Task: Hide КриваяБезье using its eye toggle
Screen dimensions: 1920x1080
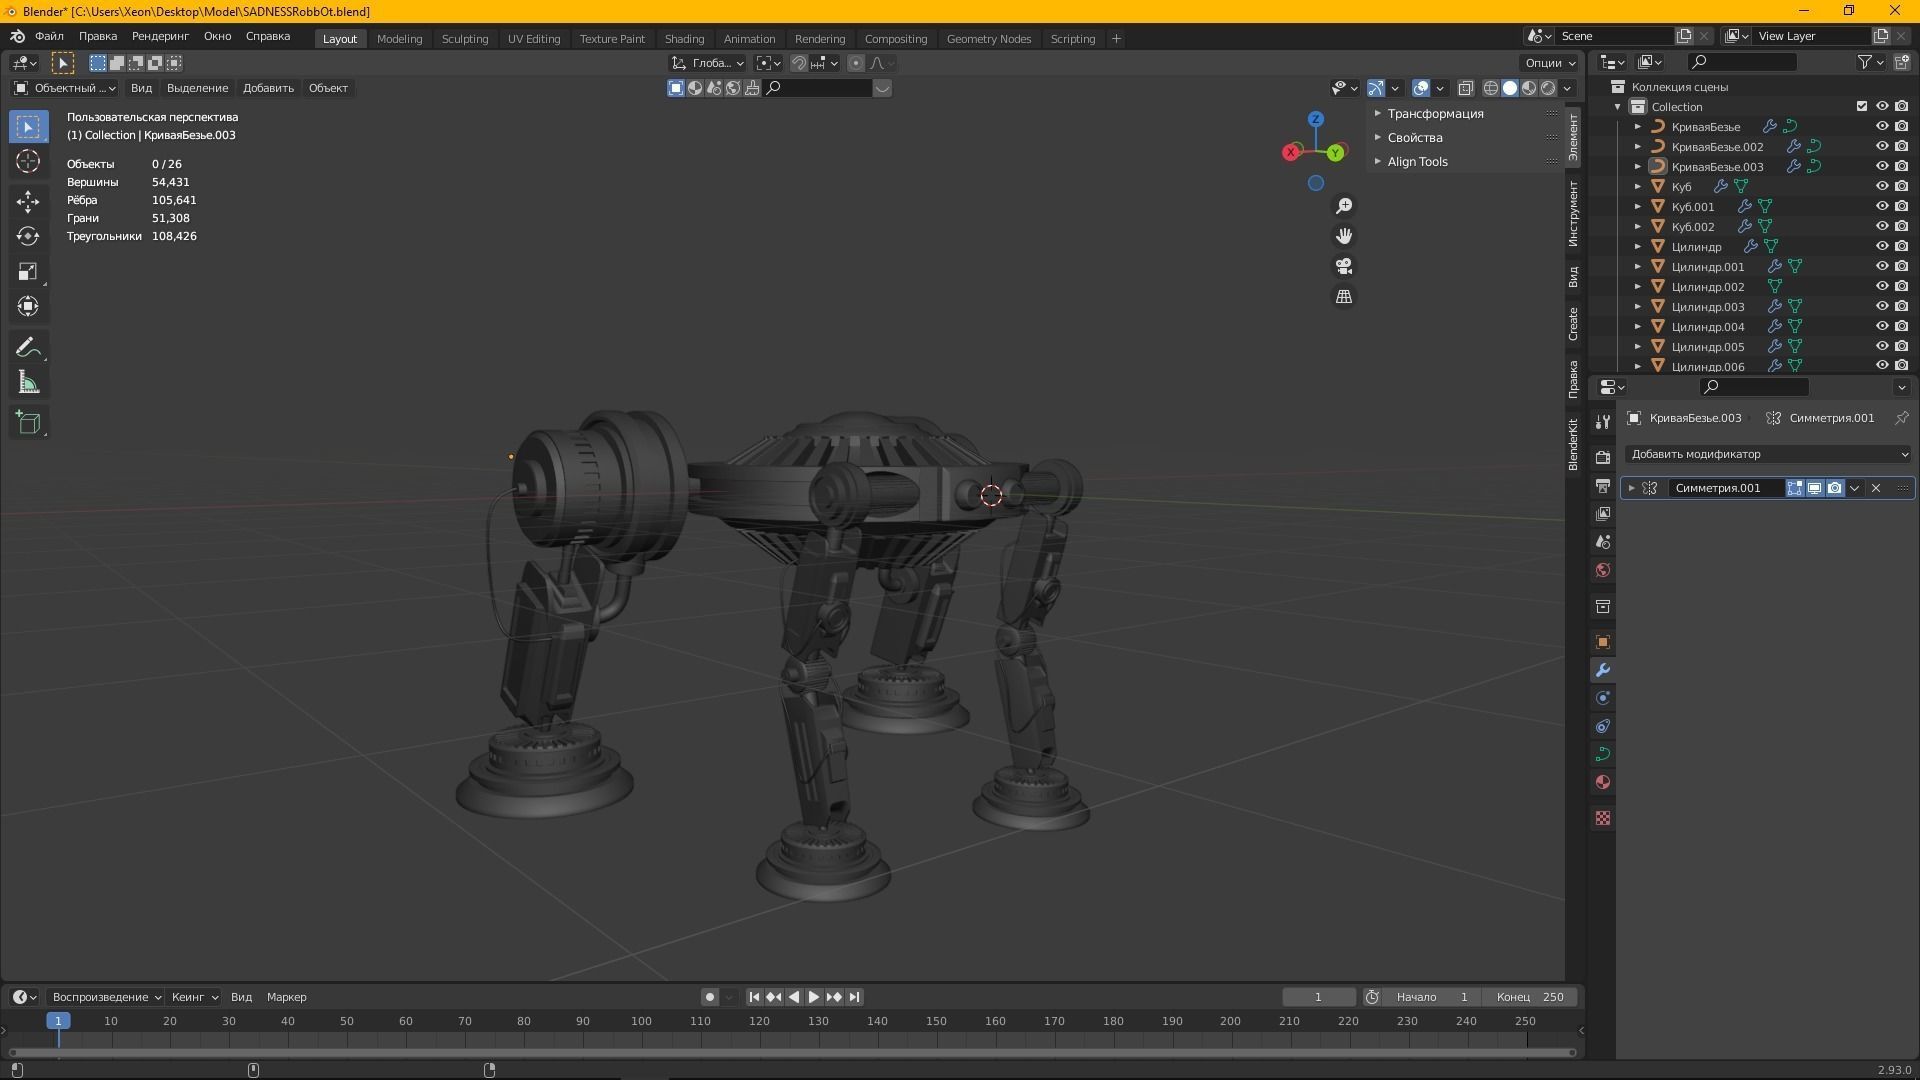Action: pyautogui.click(x=1881, y=127)
